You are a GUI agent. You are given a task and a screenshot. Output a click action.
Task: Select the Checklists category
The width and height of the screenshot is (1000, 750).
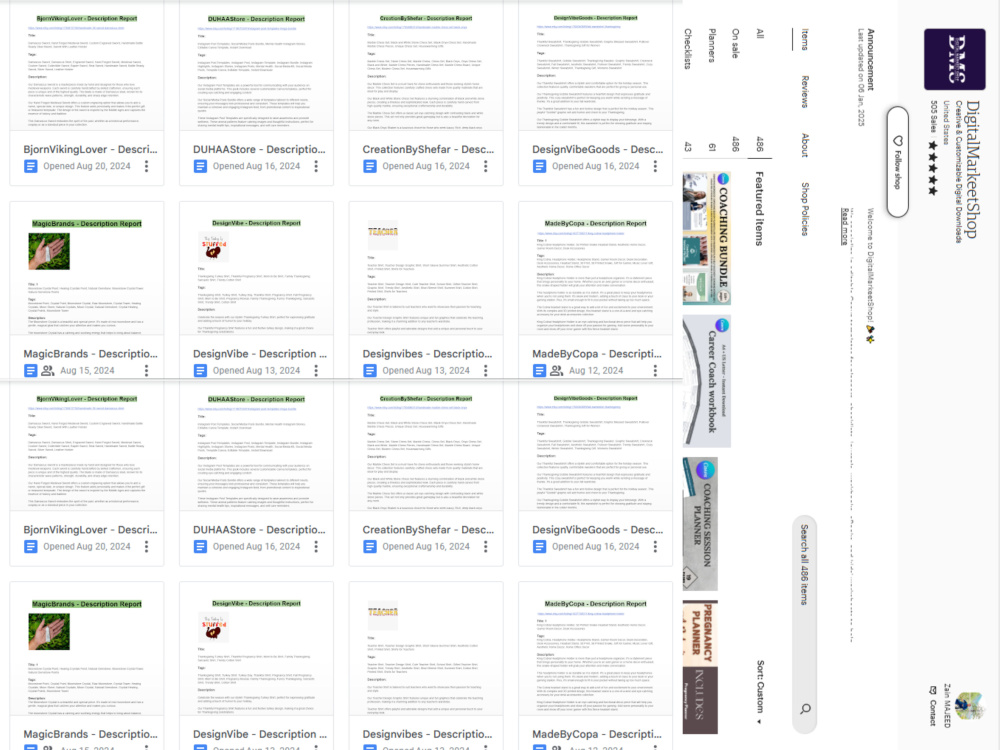[688, 48]
